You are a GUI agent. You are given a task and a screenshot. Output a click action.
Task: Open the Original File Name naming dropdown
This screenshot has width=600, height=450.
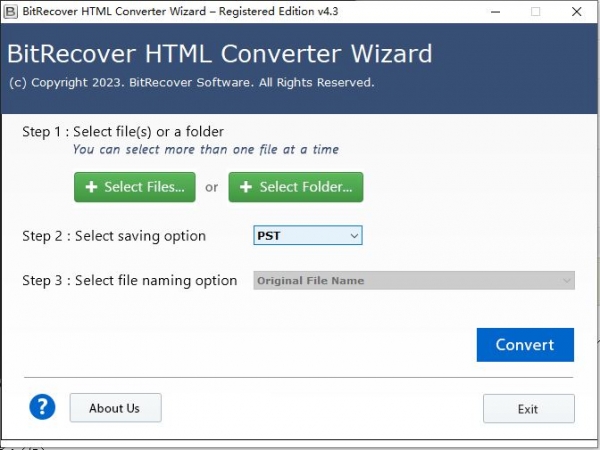click(x=414, y=280)
